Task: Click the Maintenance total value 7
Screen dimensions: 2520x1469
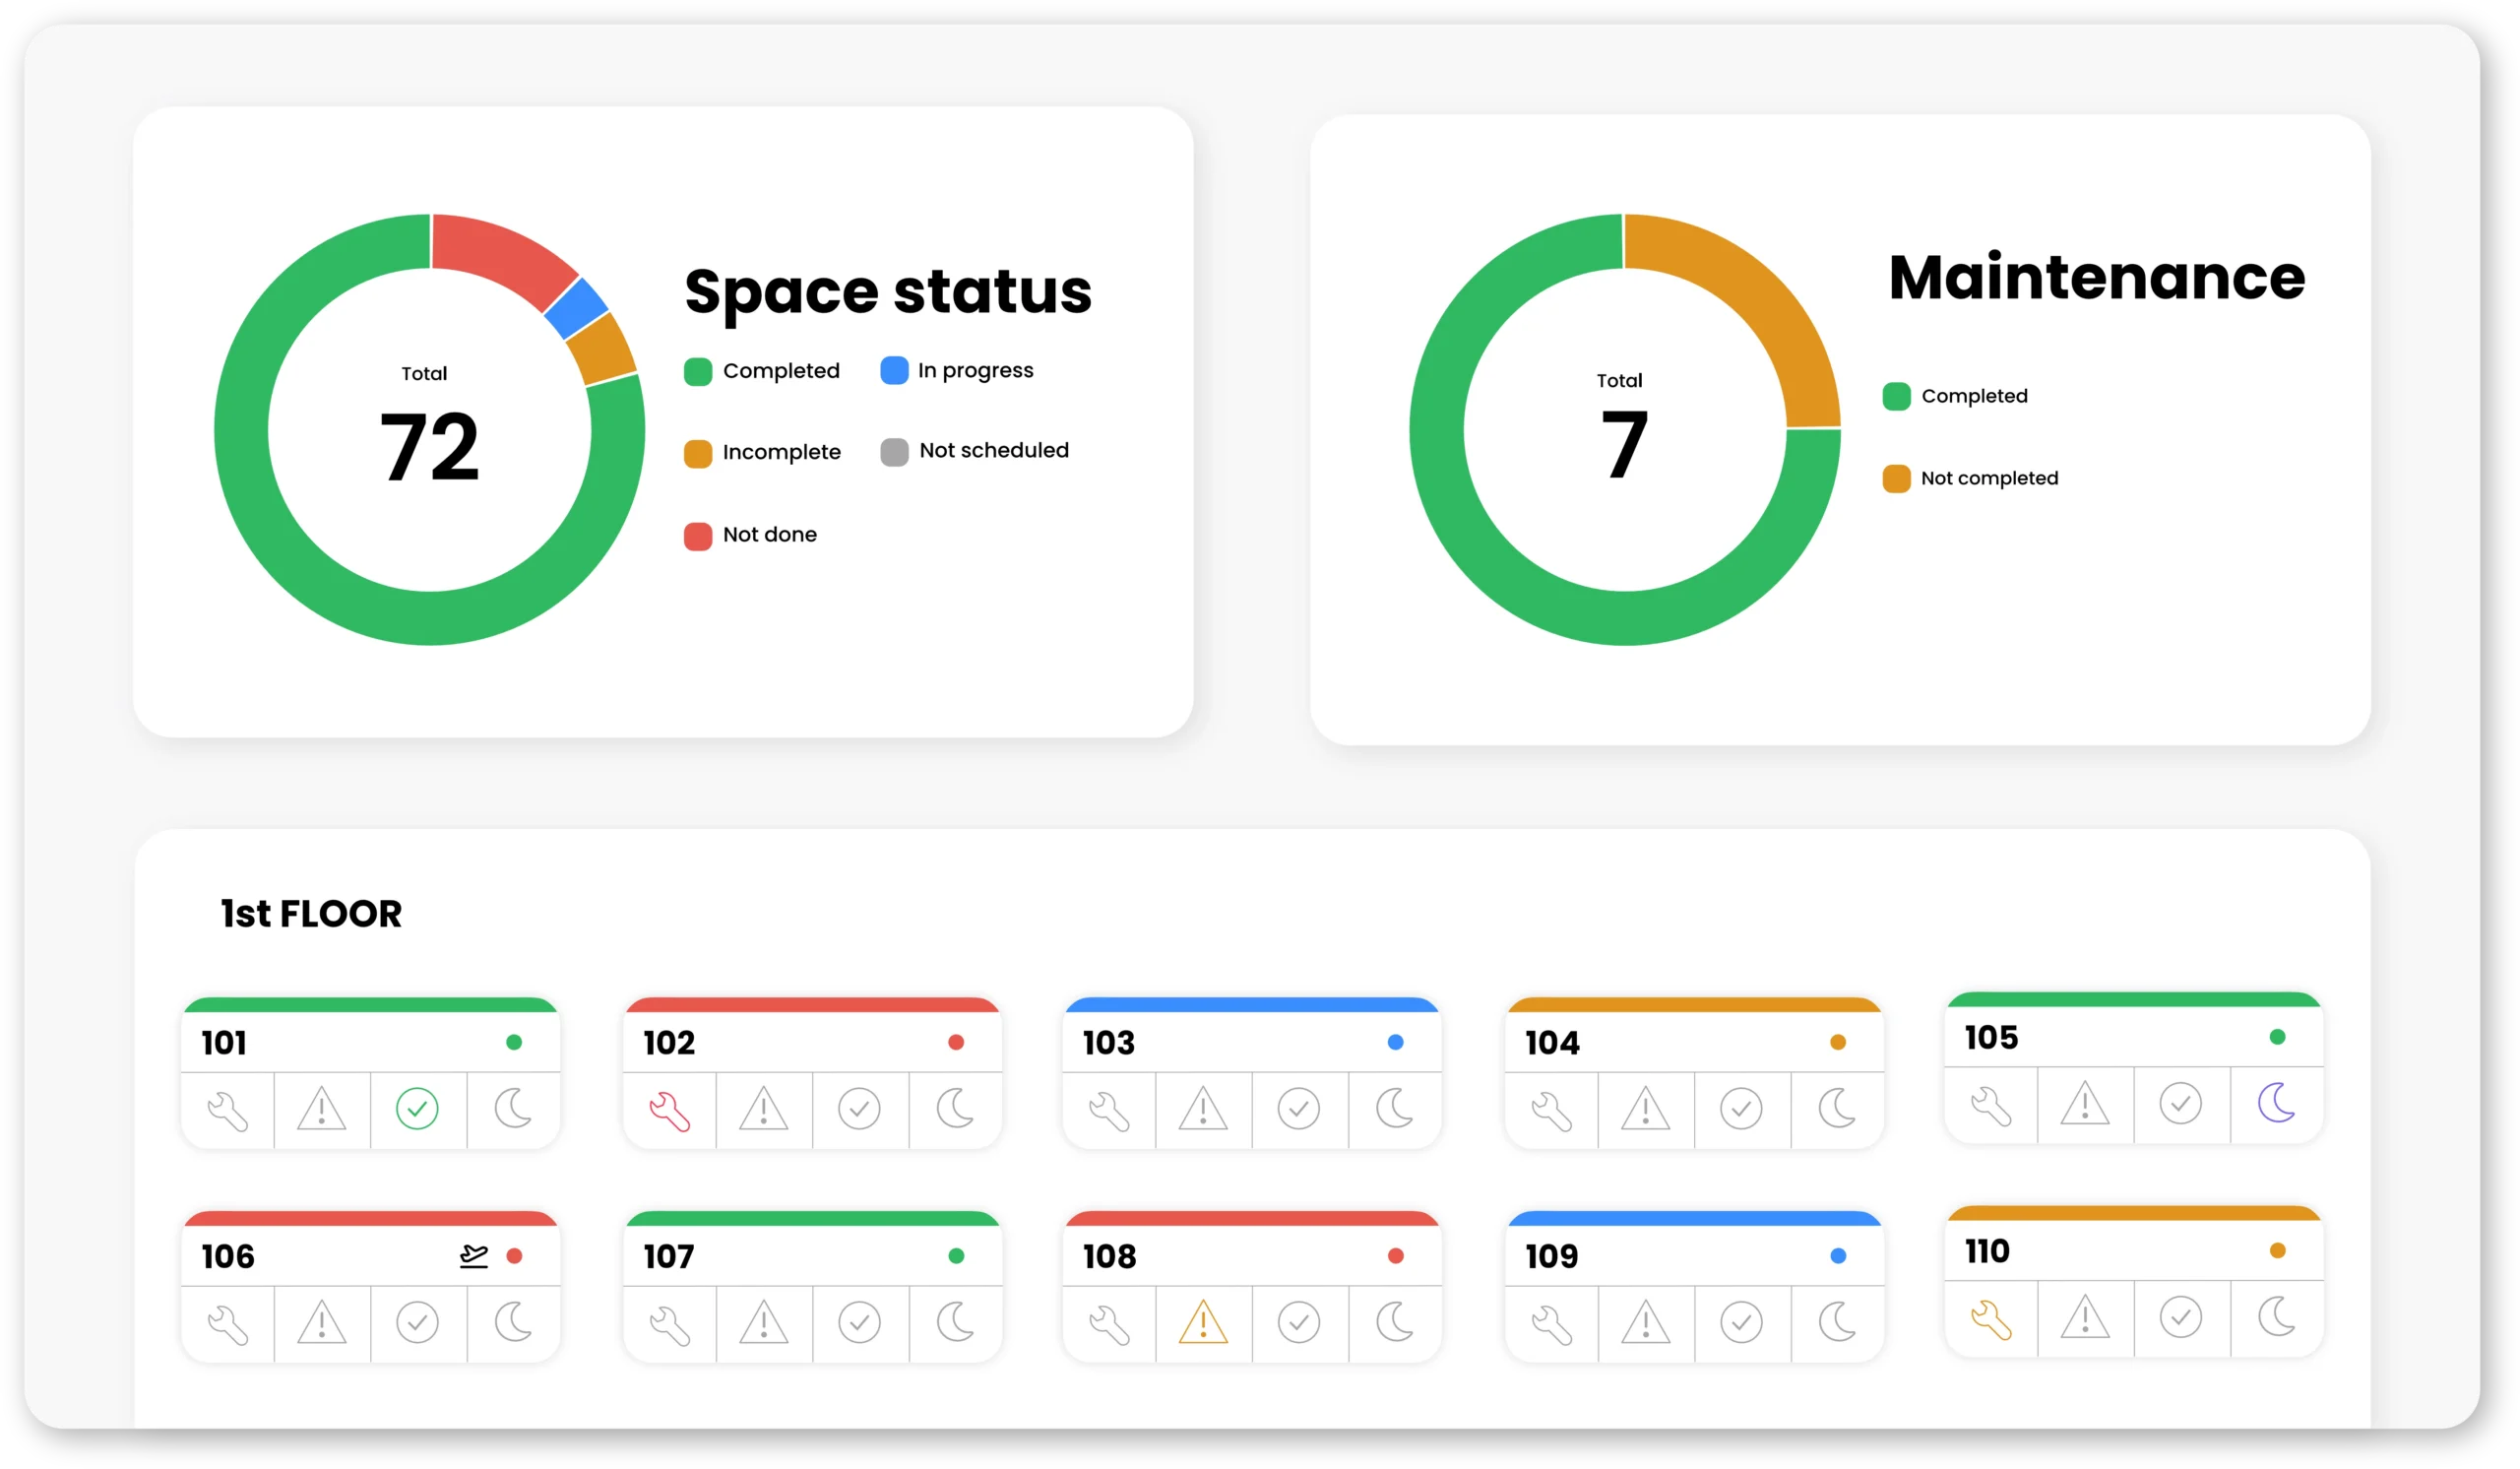Action: (1624, 445)
